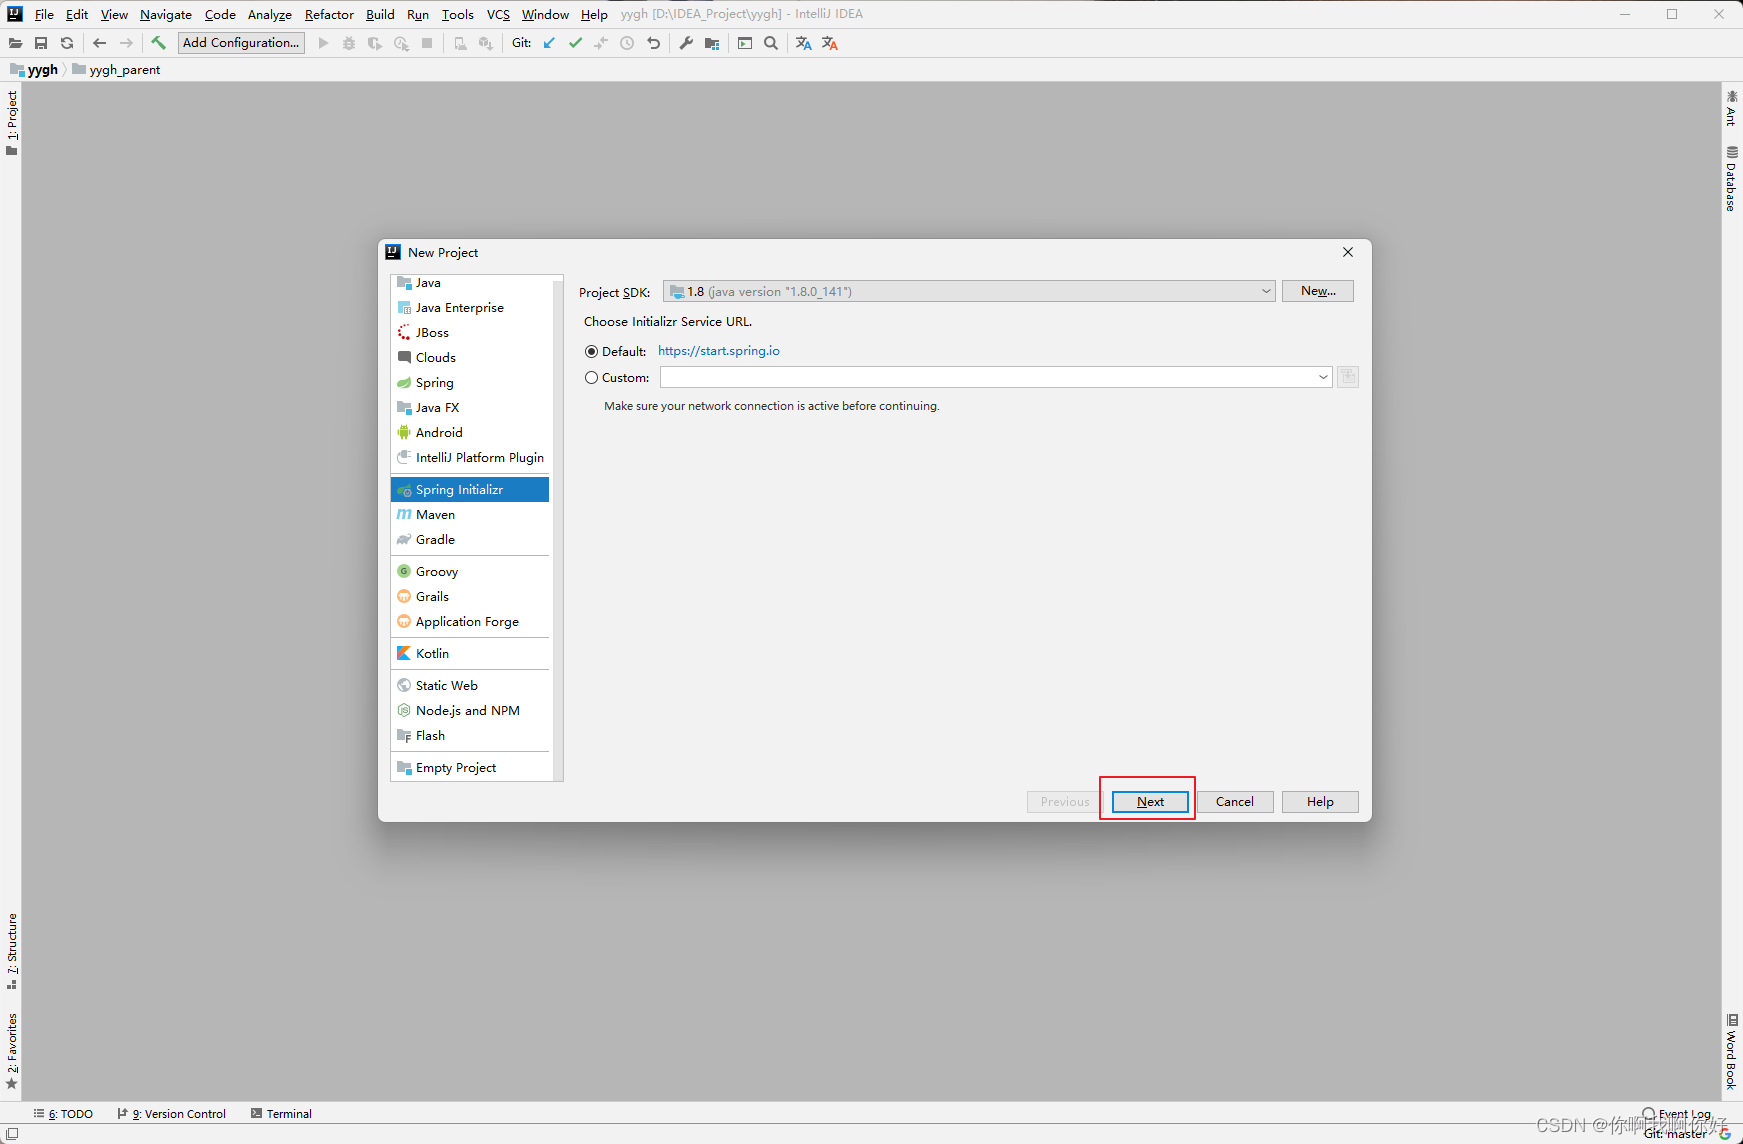Open the https://start.spring.io link
The width and height of the screenshot is (1743, 1144).
tap(718, 351)
